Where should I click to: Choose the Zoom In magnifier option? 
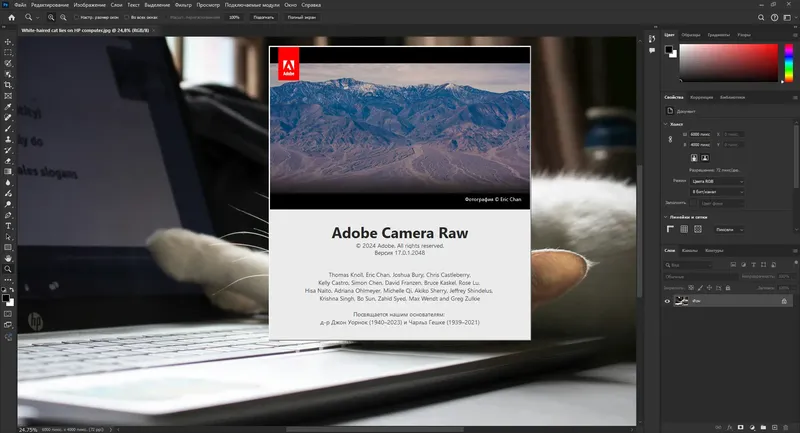coord(51,17)
